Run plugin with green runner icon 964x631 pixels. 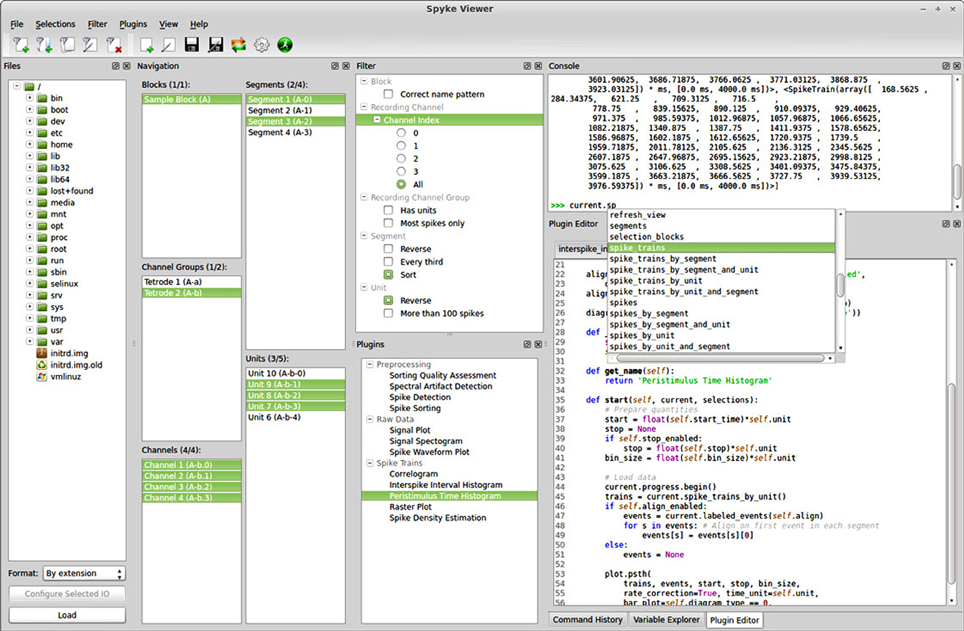pyautogui.click(x=285, y=45)
